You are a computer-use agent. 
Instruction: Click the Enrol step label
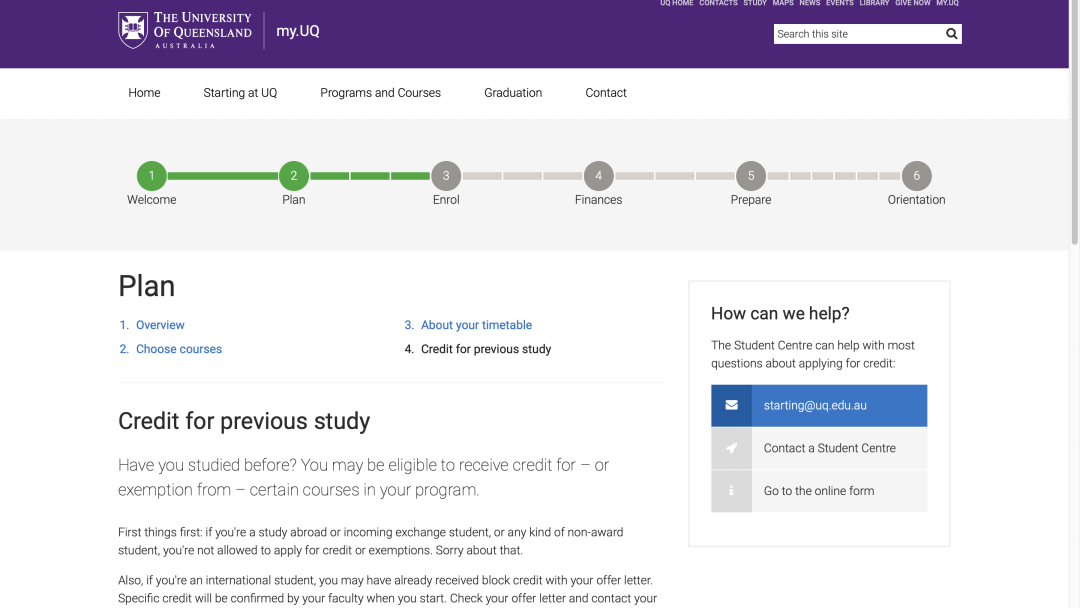pyautogui.click(x=446, y=200)
